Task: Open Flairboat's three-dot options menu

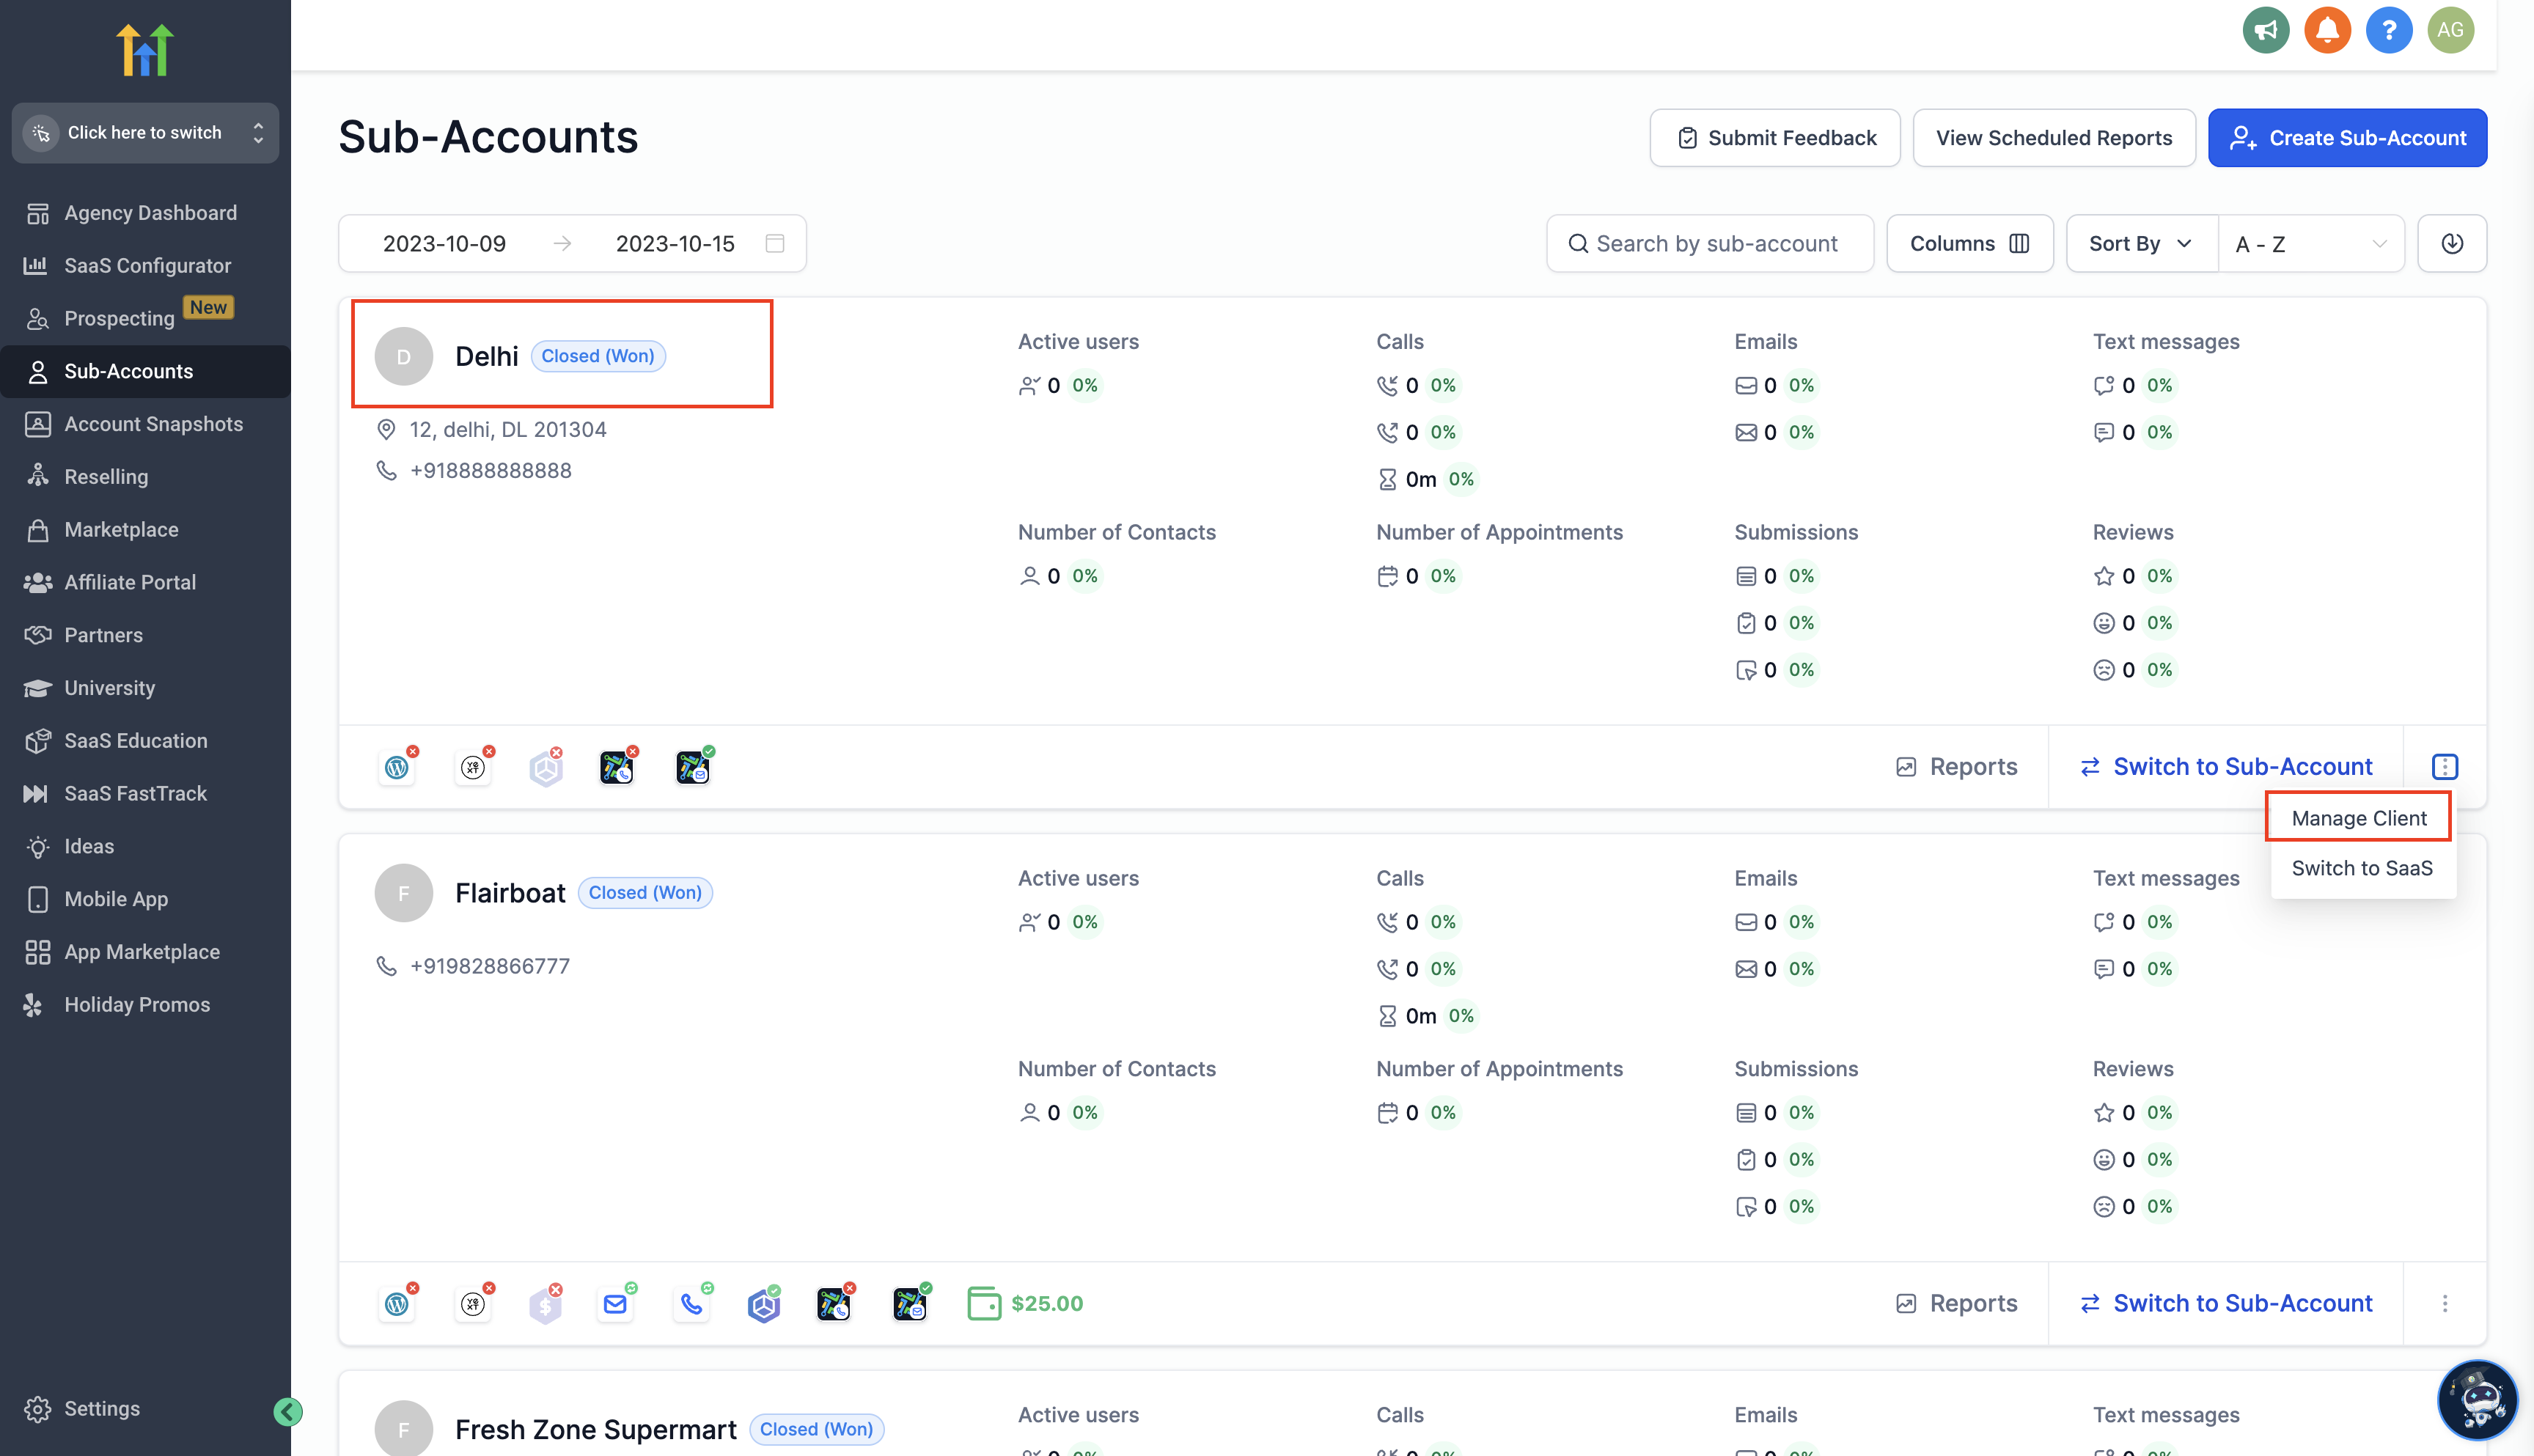Action: (x=2444, y=1304)
